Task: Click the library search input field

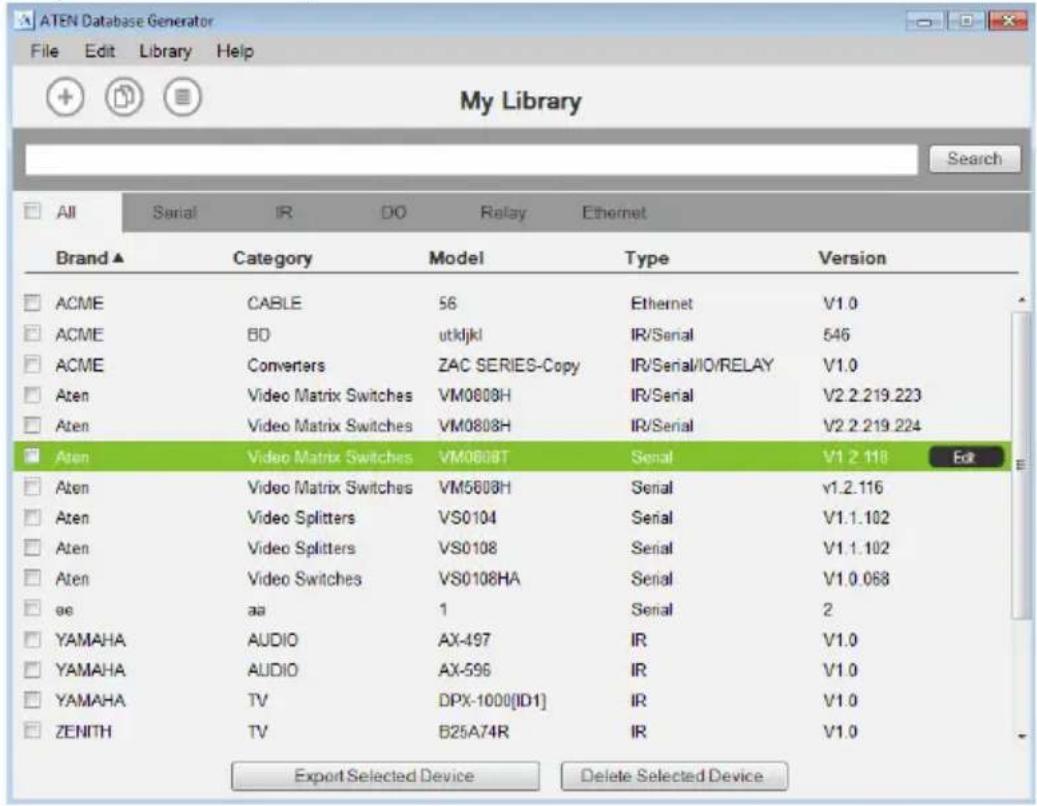Action: [x=471, y=159]
